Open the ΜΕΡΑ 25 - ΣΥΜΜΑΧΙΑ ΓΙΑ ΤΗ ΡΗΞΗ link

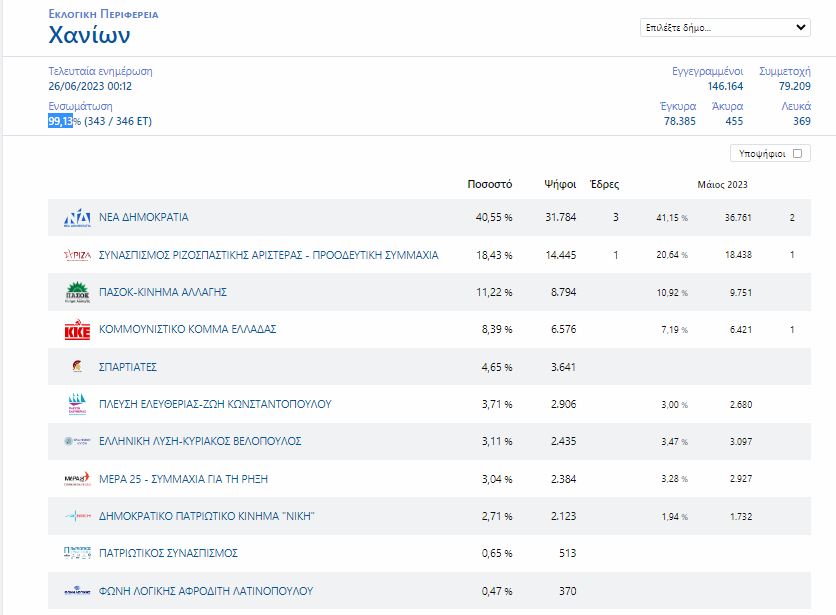point(183,479)
